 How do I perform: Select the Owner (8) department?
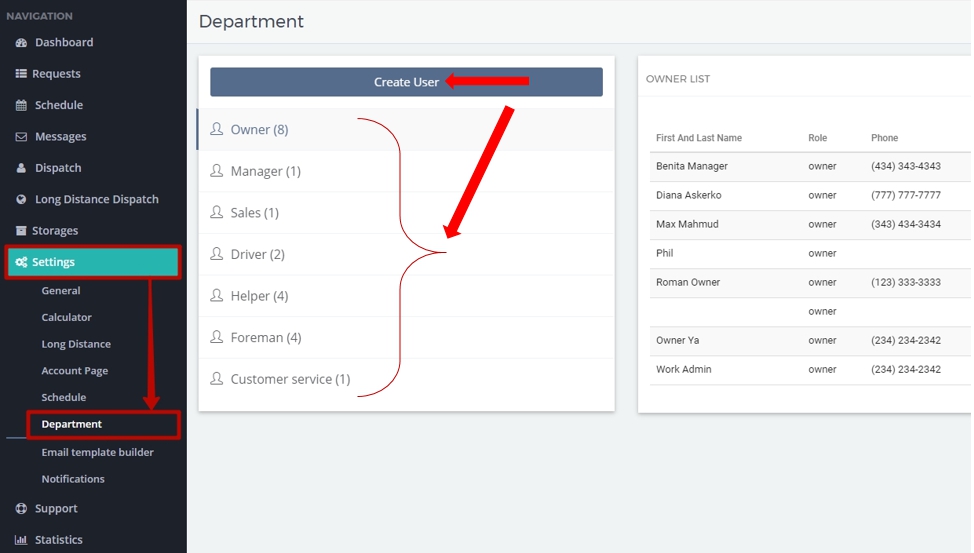pyautogui.click(x=406, y=129)
